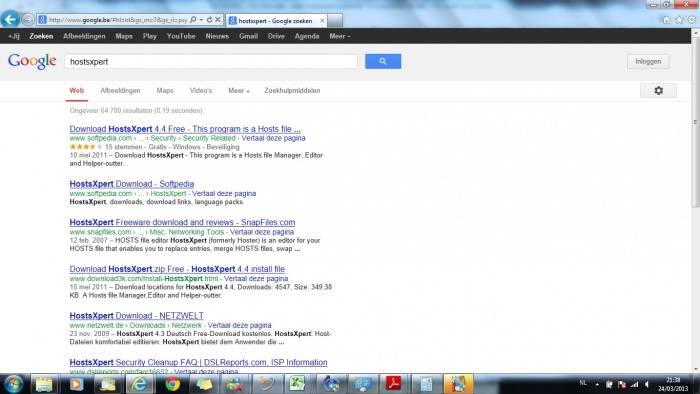Click the Inloggen button
700x394 pixels.
tap(648, 61)
